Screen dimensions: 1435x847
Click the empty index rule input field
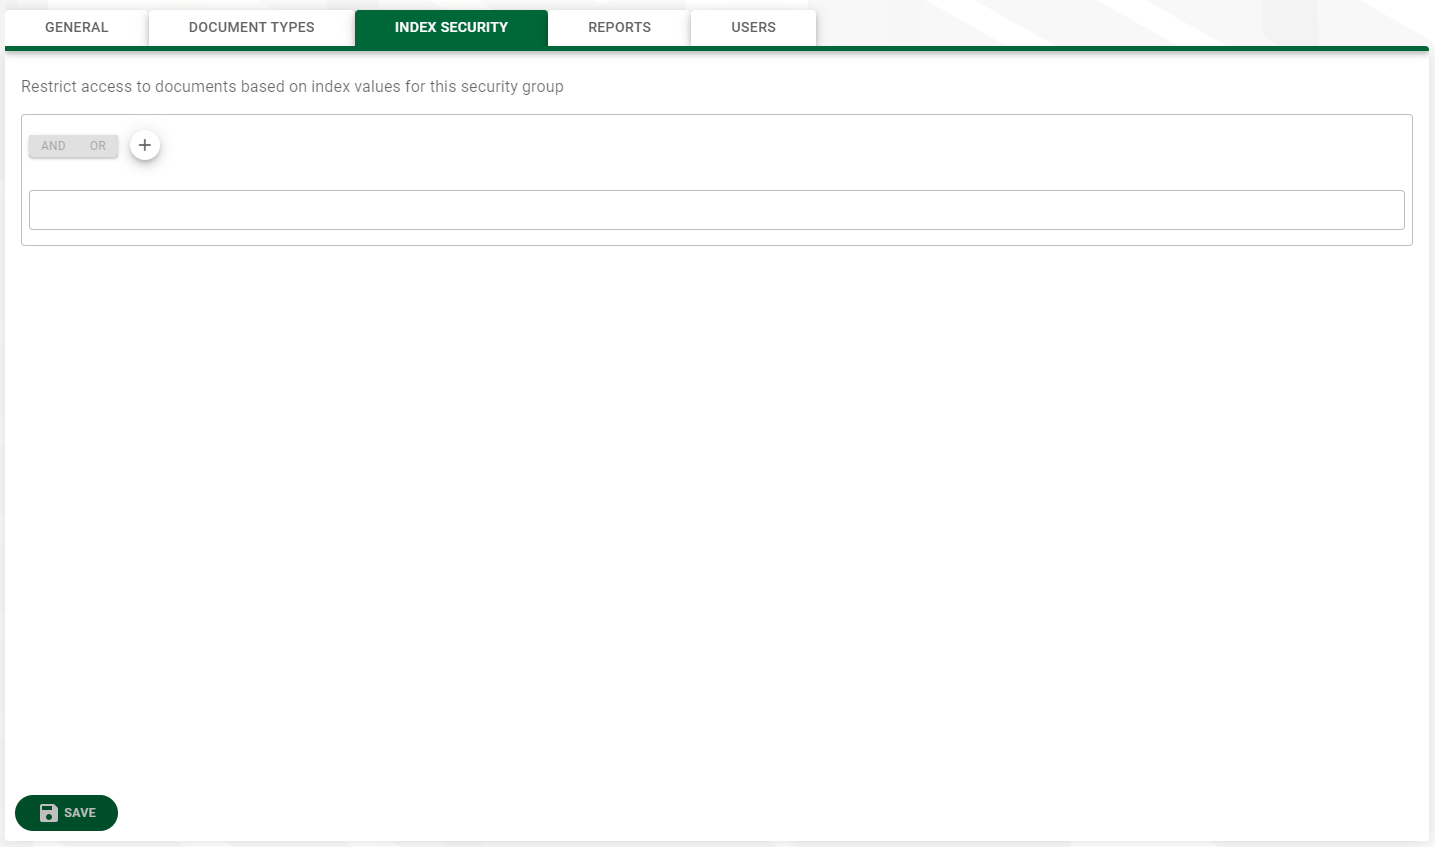click(717, 210)
